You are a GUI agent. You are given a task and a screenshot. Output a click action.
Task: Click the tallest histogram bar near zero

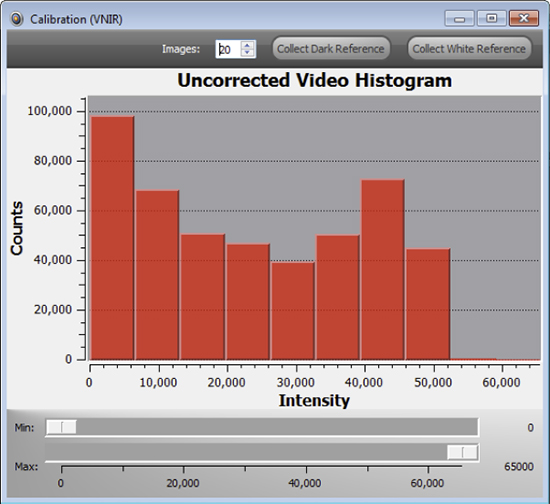pyautogui.click(x=112, y=238)
